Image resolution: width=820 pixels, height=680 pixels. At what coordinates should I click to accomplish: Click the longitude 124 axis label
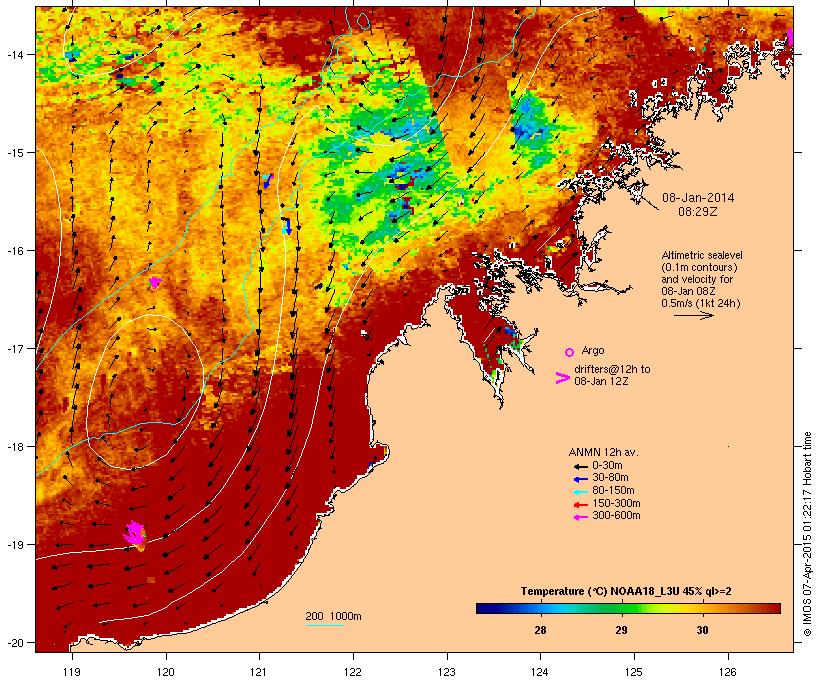[x=540, y=672]
